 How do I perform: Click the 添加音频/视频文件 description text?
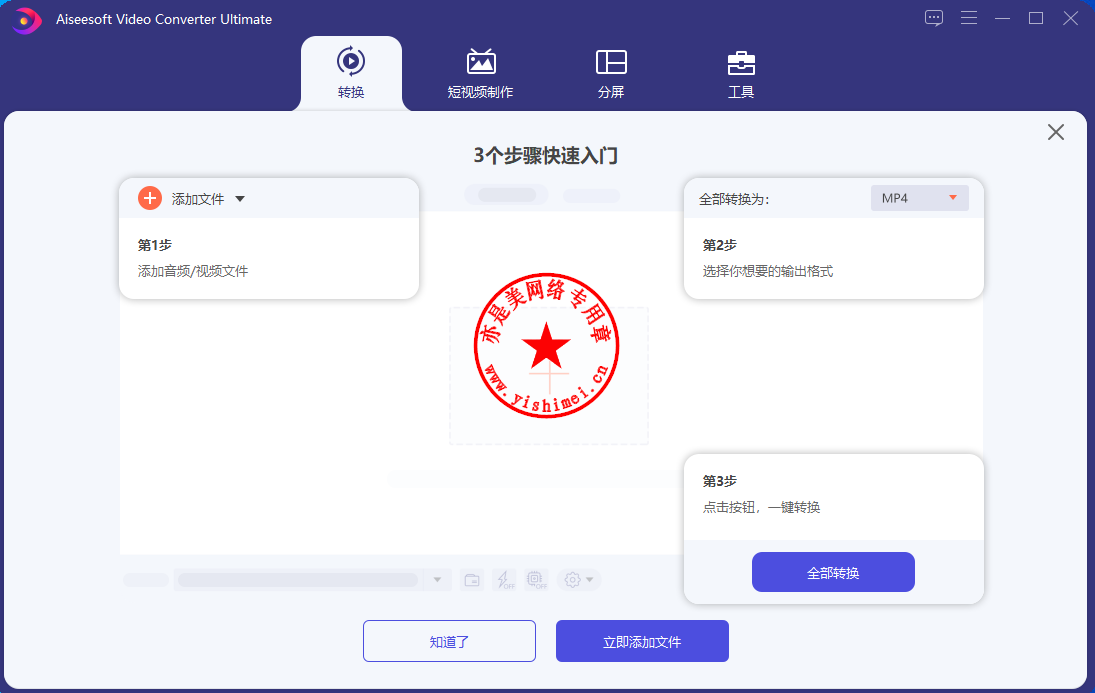coord(193,271)
